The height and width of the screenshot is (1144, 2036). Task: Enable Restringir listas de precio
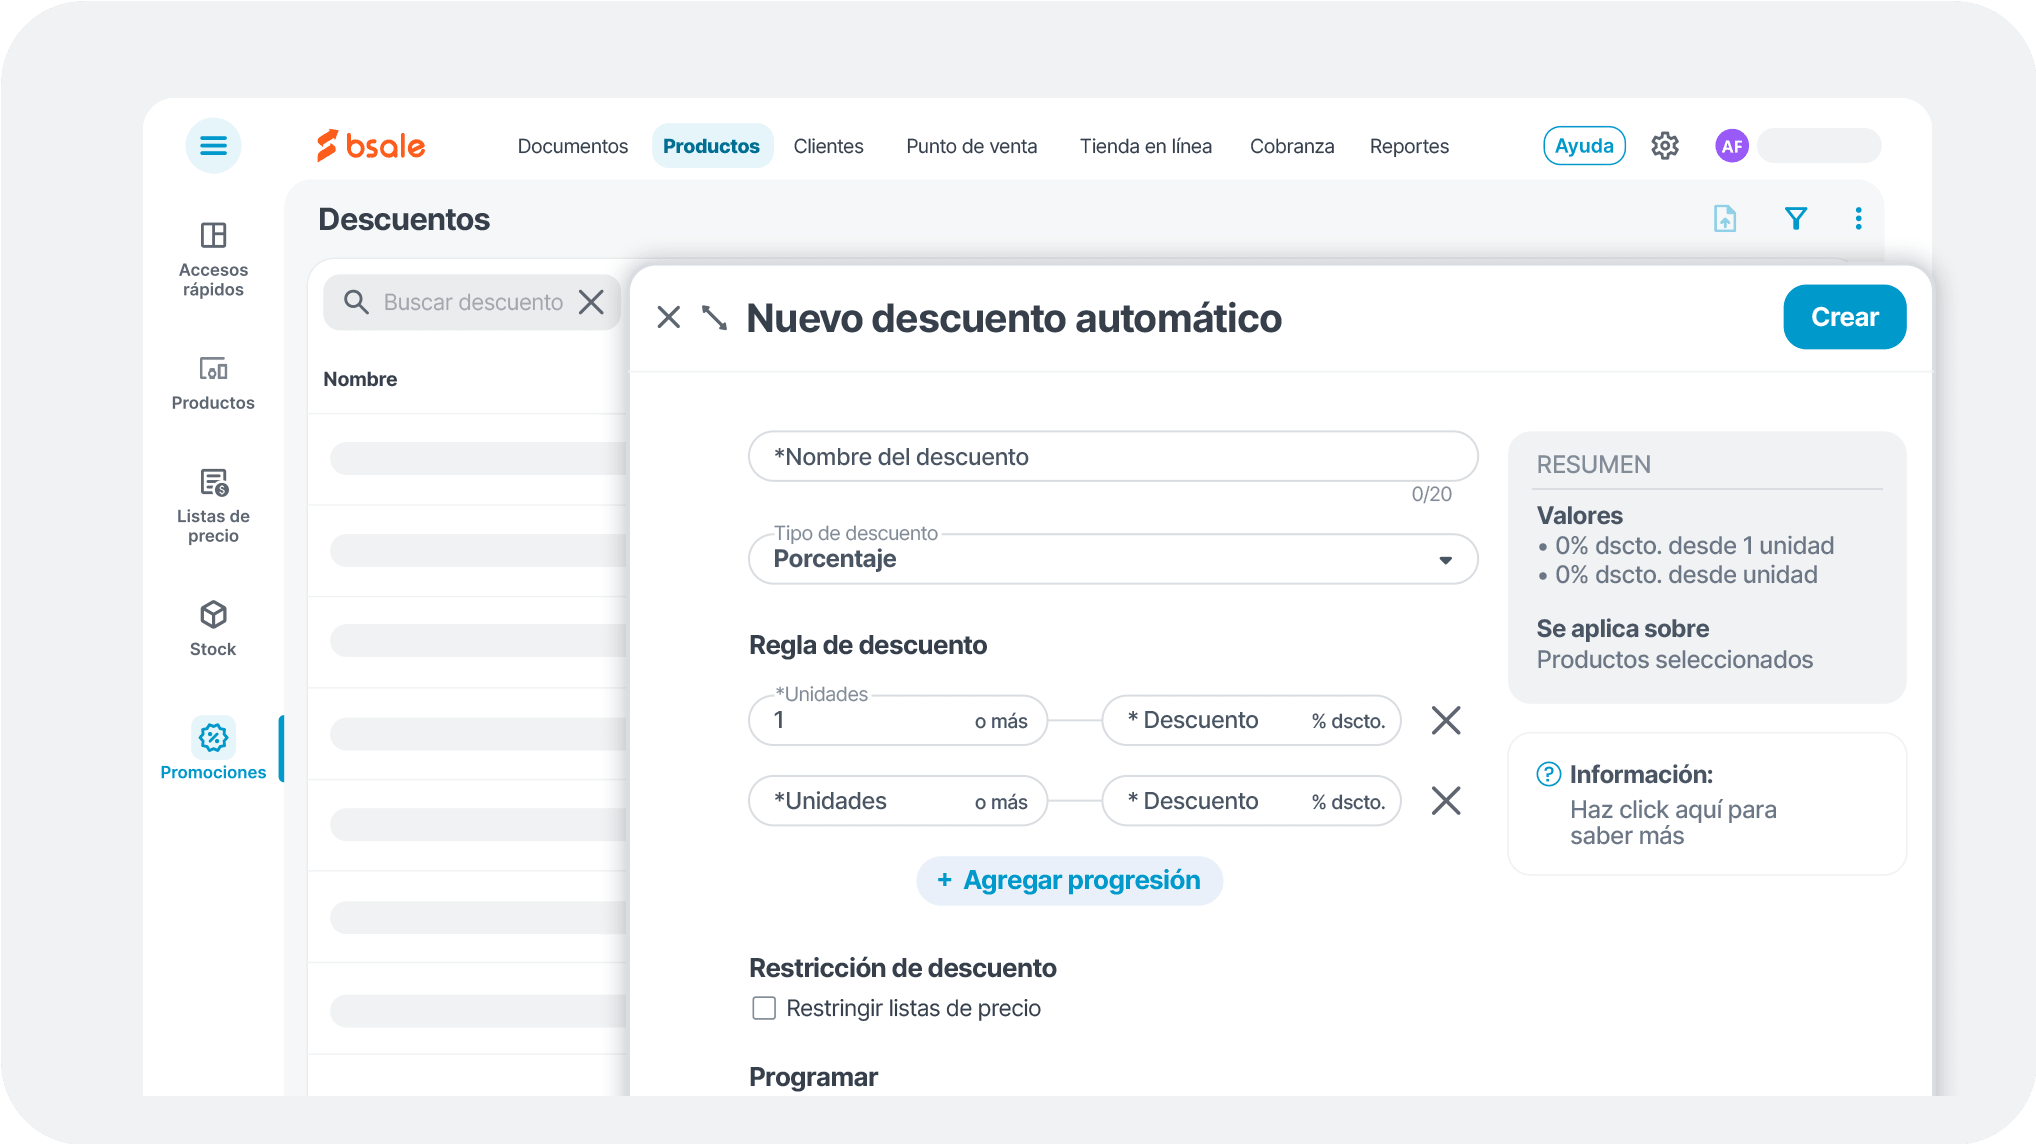(x=763, y=1008)
